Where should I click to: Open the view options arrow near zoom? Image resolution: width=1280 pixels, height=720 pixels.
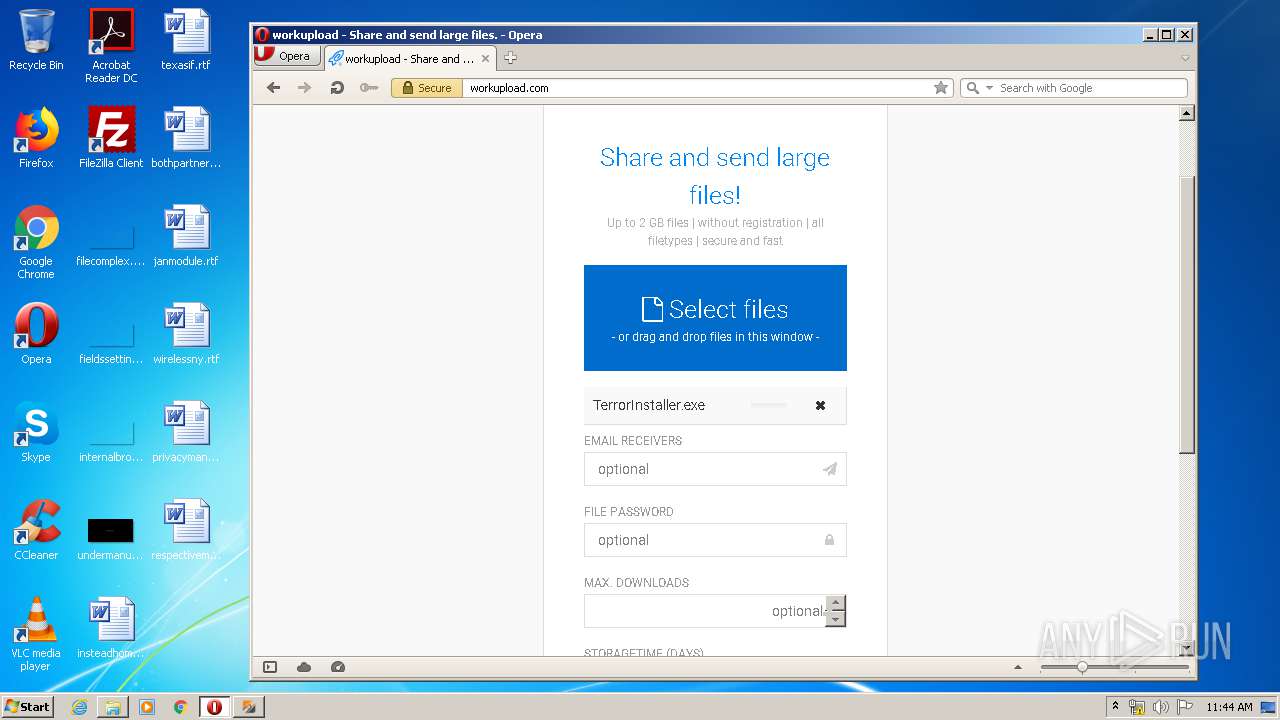(1018, 667)
